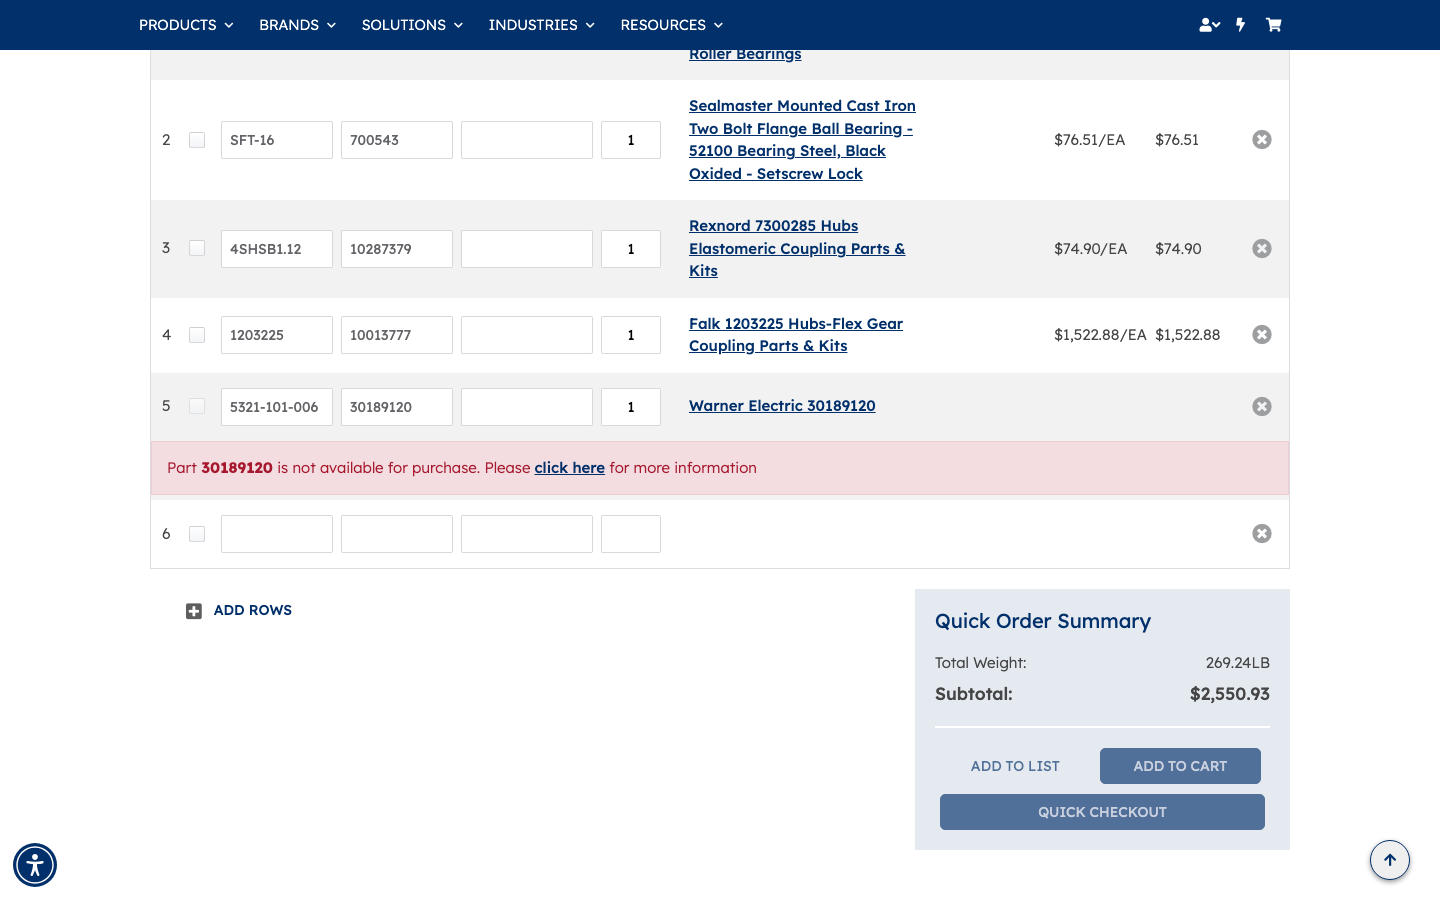This screenshot has width=1440, height=900.
Task: Remove empty row 6 with X icon
Action: [1262, 534]
